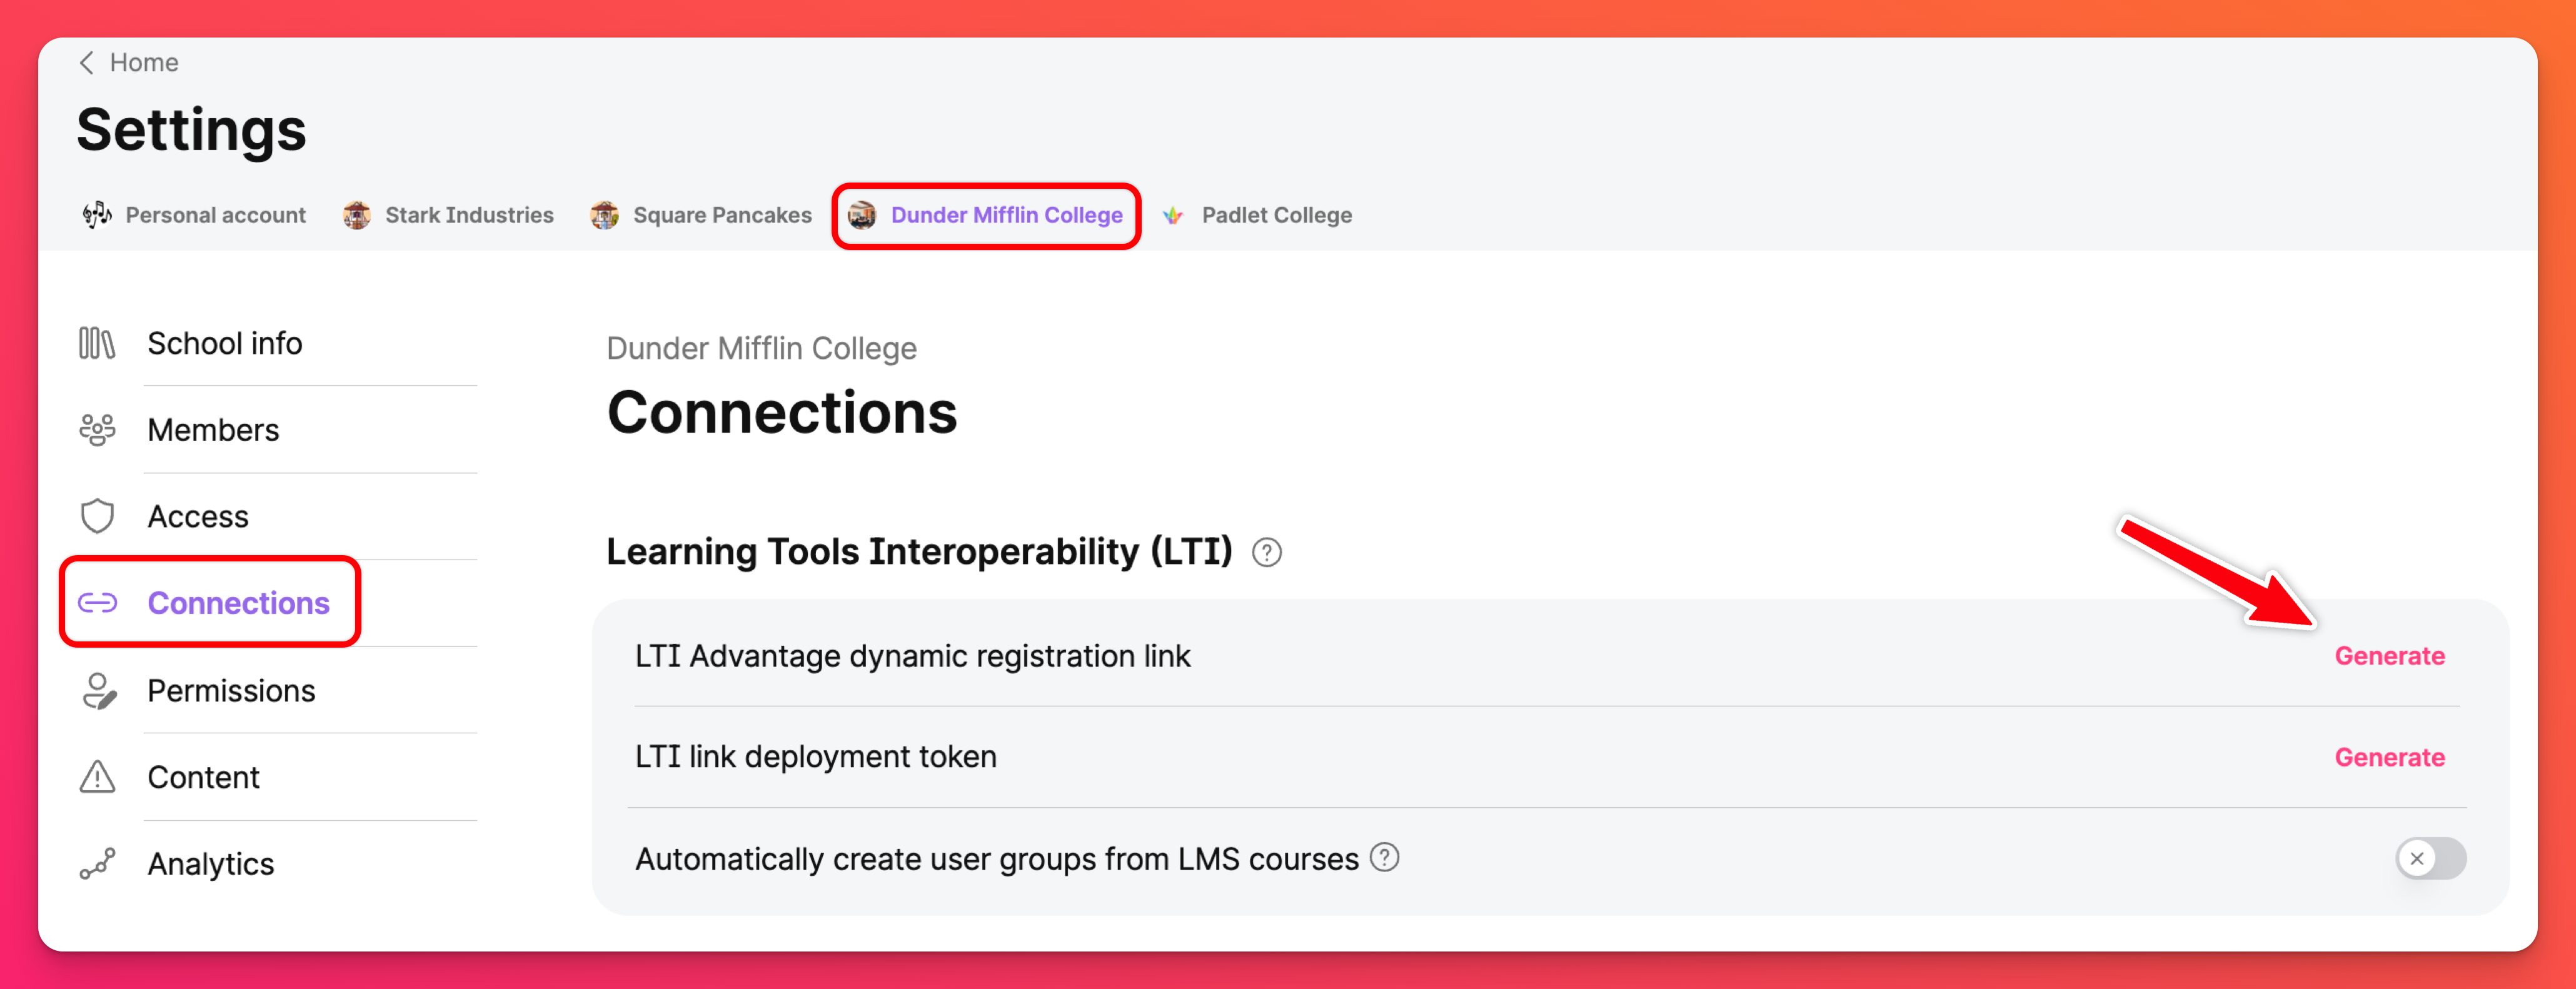
Task: Click the Permissions user-edit icon
Action: click(98, 690)
